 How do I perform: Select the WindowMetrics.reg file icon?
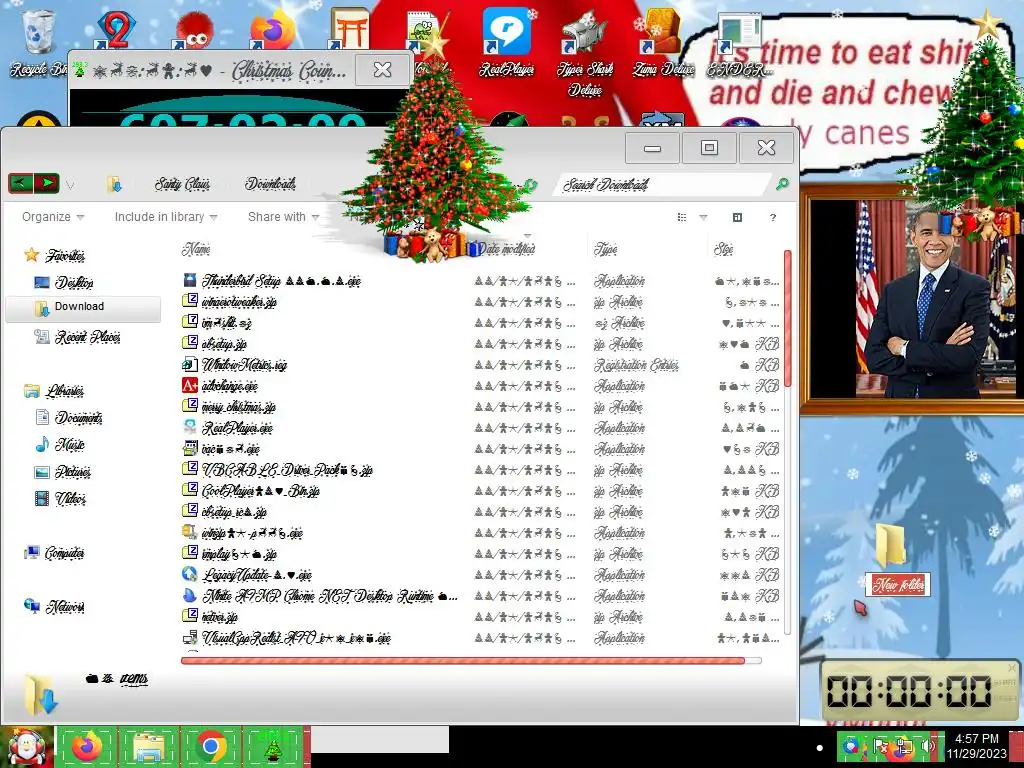point(189,364)
